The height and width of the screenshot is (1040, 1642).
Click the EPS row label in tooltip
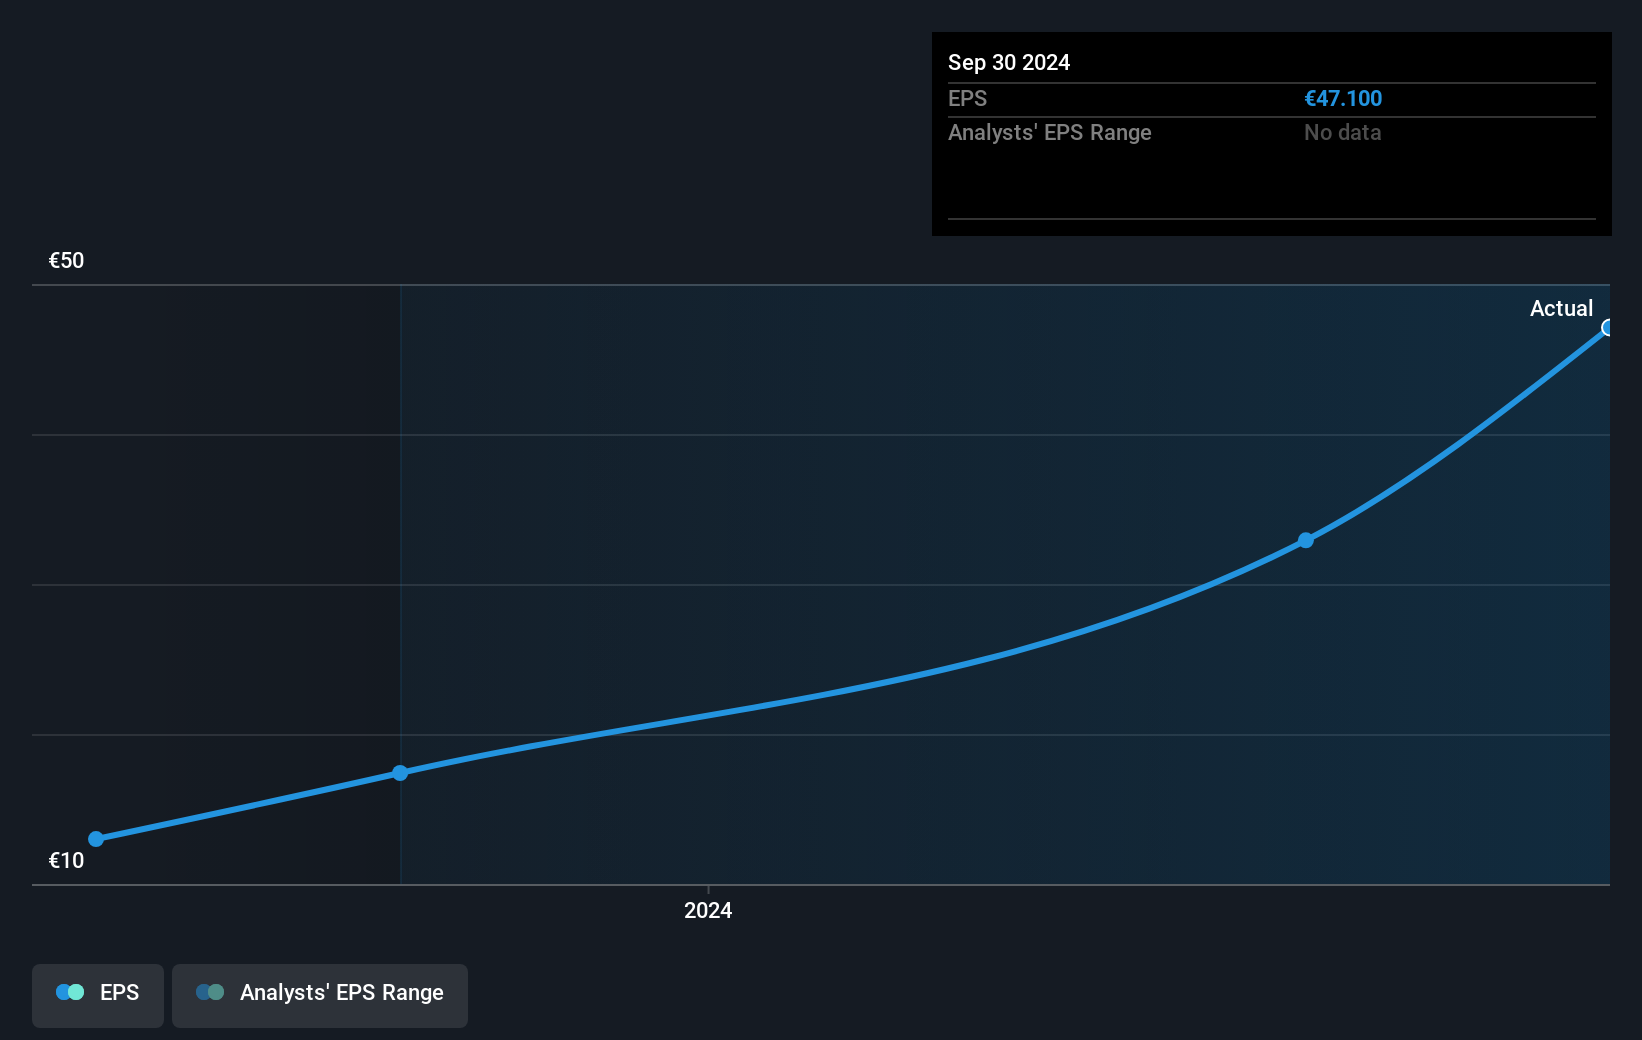click(x=967, y=99)
